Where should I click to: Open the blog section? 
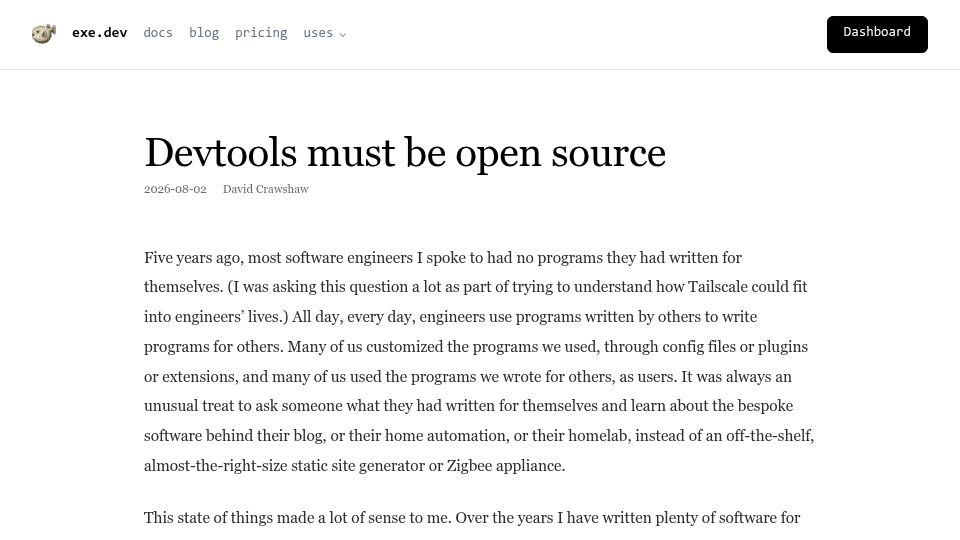(204, 32)
